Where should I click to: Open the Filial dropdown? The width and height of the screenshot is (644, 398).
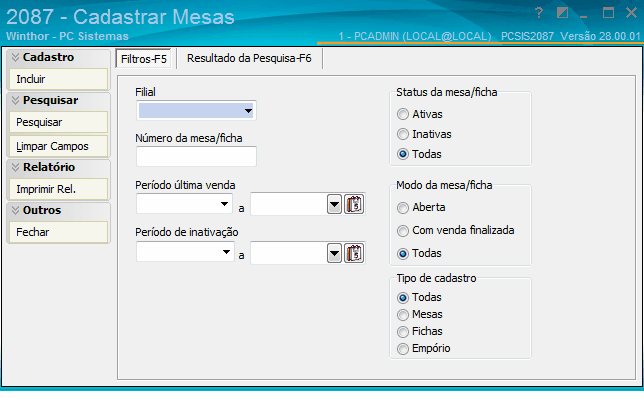coord(248,110)
